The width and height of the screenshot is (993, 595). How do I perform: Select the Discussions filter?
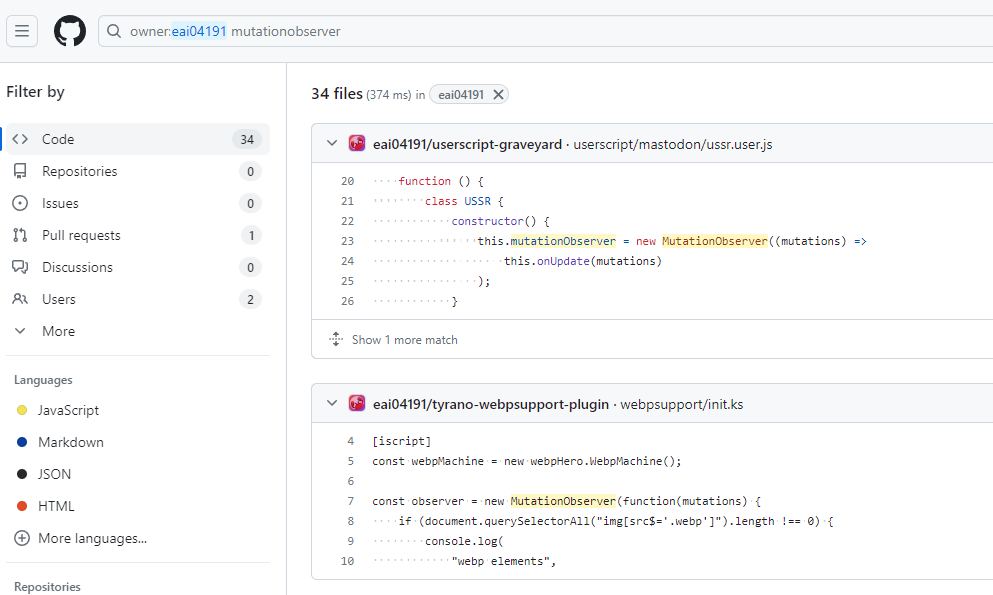click(x=138, y=267)
